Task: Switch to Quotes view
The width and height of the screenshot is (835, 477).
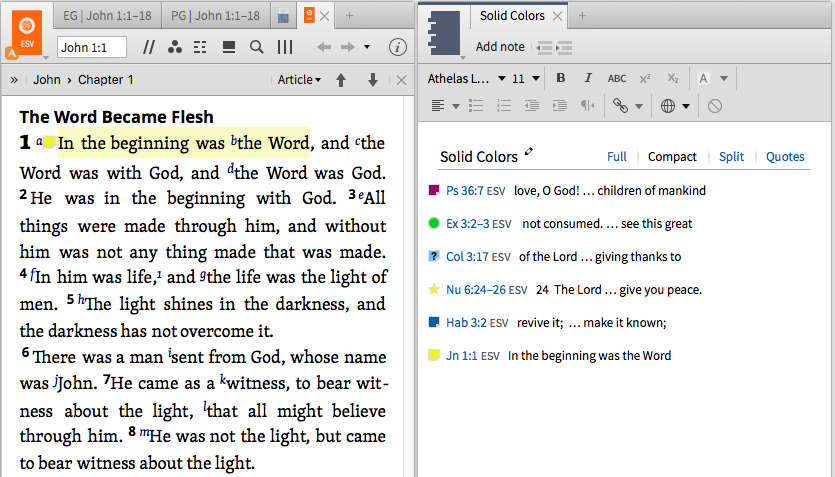Action: [x=785, y=157]
